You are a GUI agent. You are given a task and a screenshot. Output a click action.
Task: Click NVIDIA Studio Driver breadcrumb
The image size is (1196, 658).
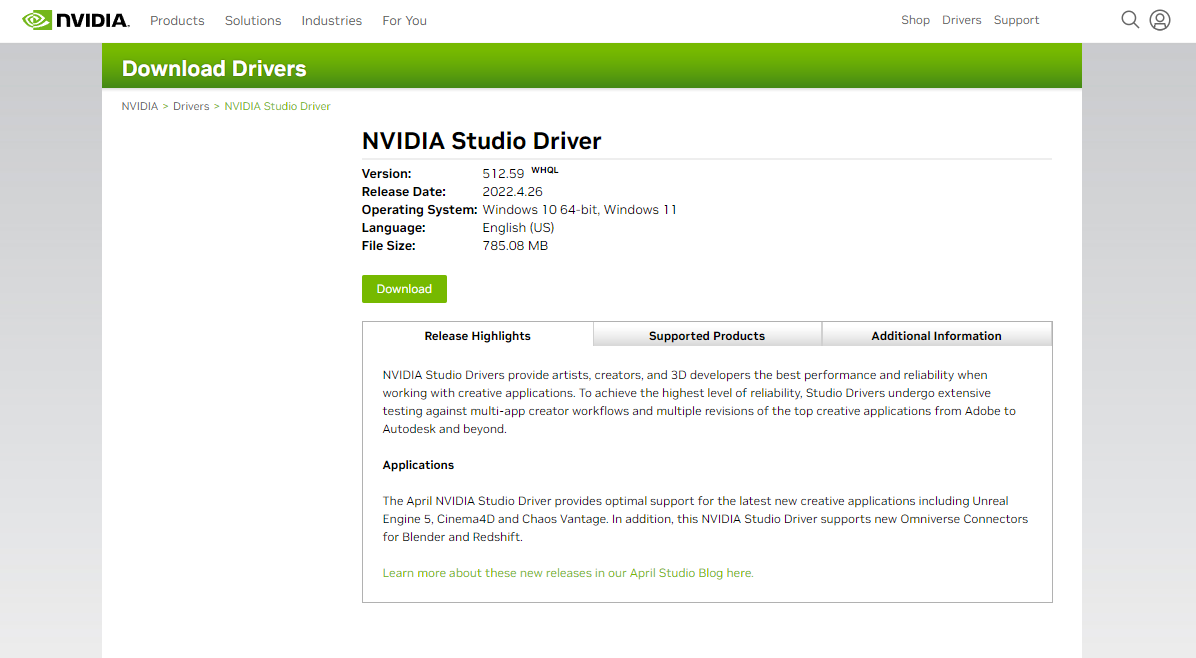(277, 106)
